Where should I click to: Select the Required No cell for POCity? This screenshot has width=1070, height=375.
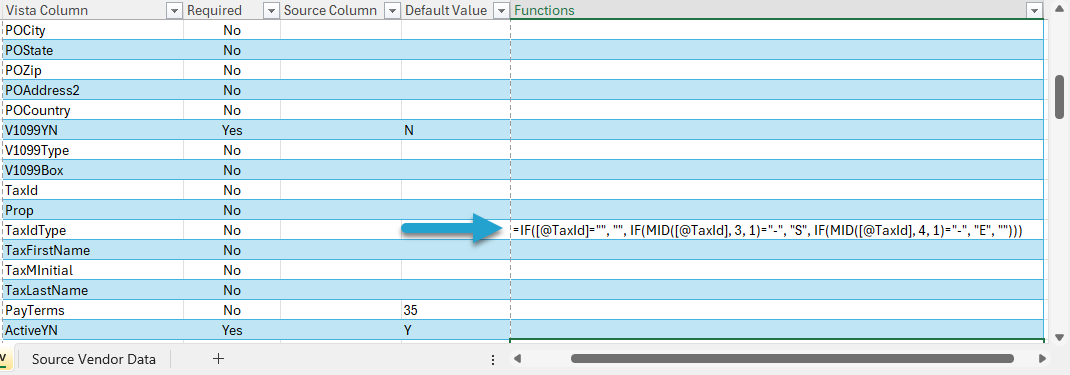point(232,30)
